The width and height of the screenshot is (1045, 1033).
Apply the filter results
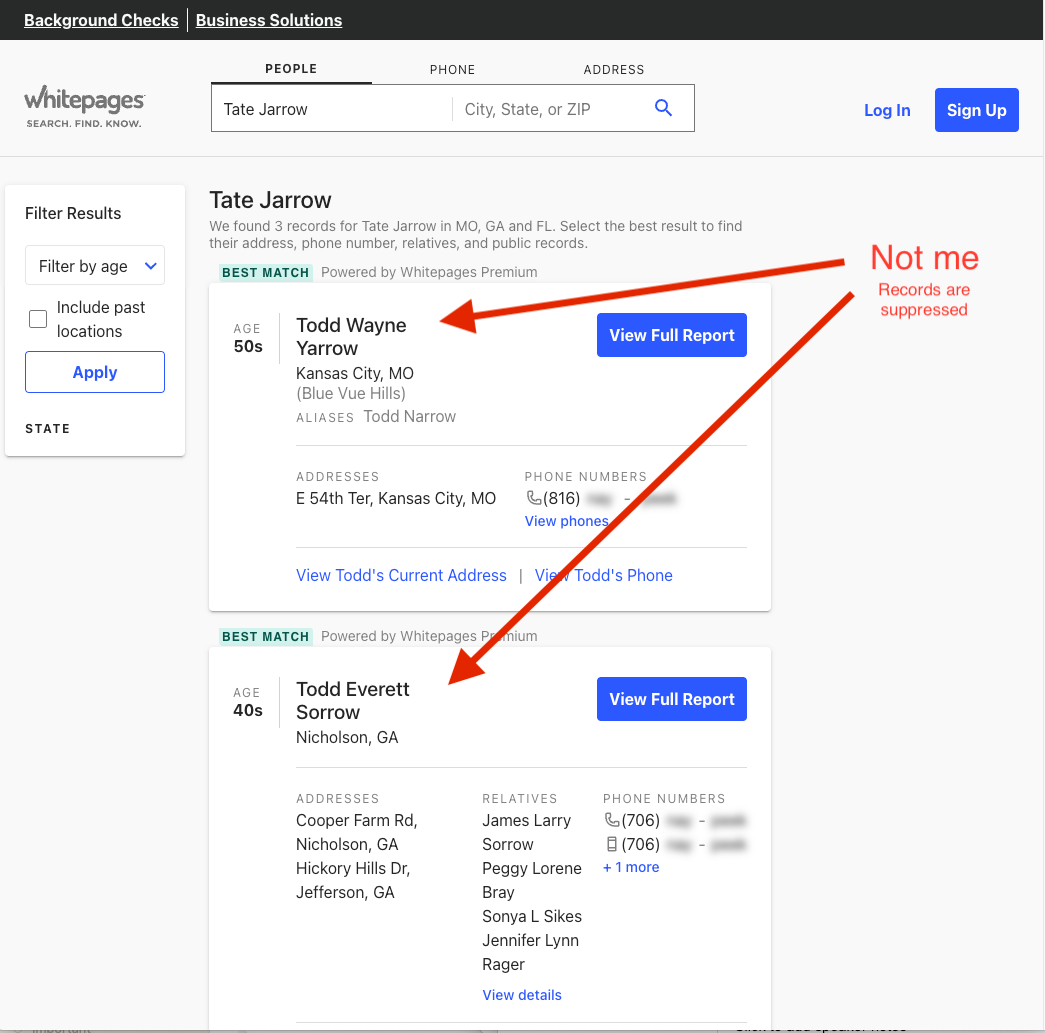(x=95, y=372)
